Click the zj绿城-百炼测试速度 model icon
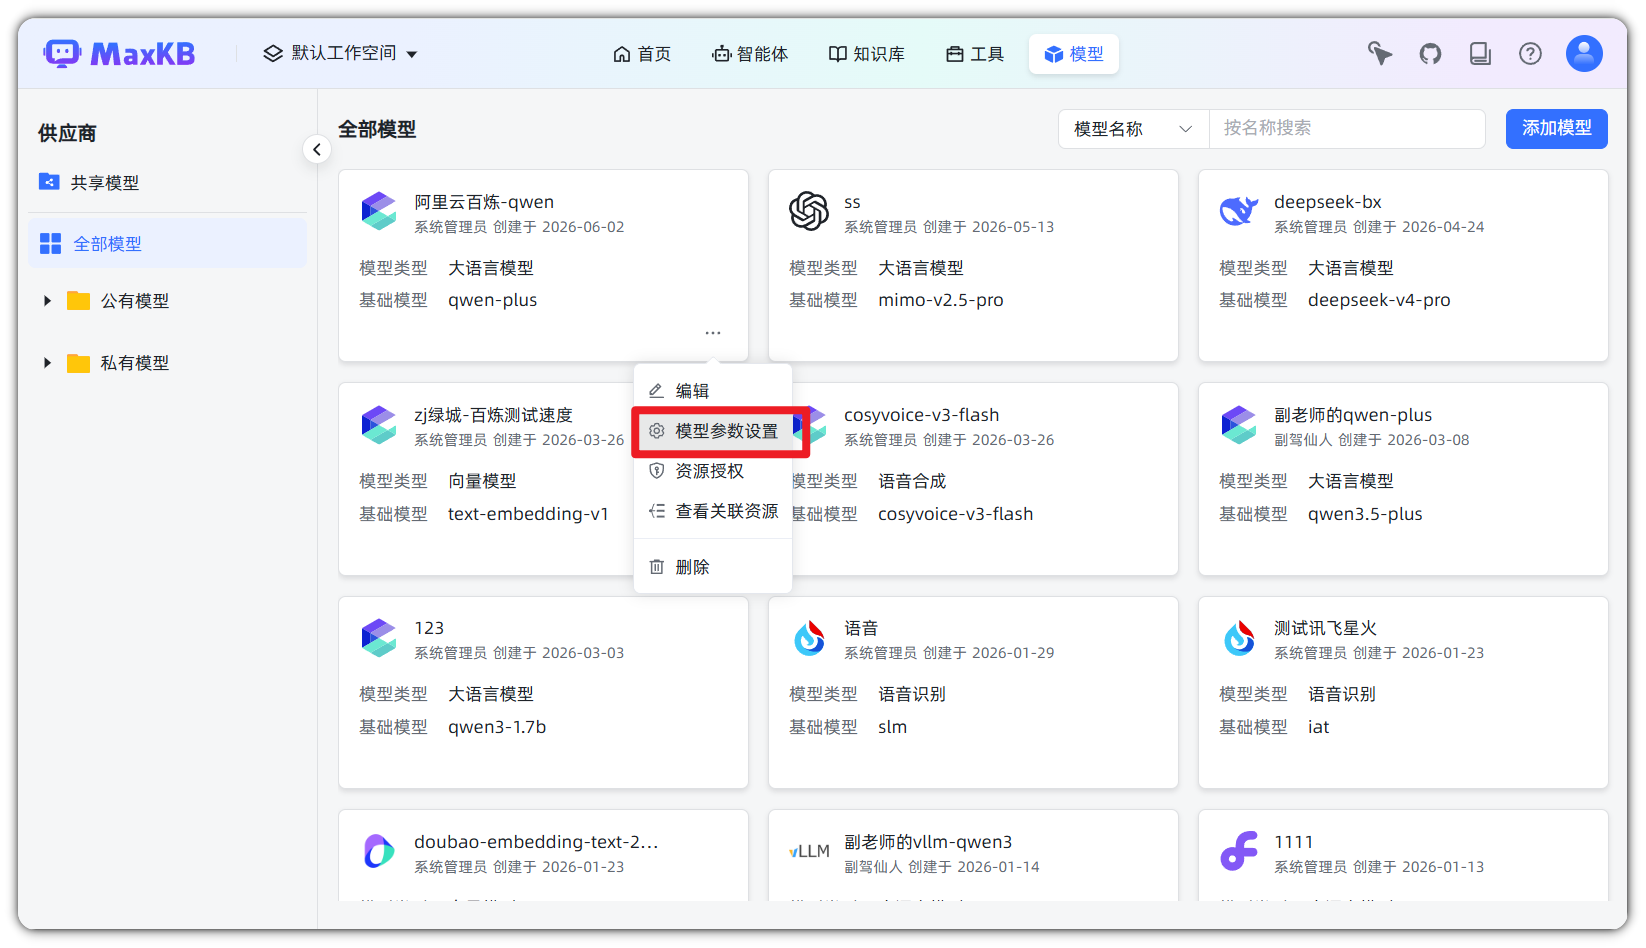Viewport: 1646px width, 948px height. [379, 424]
